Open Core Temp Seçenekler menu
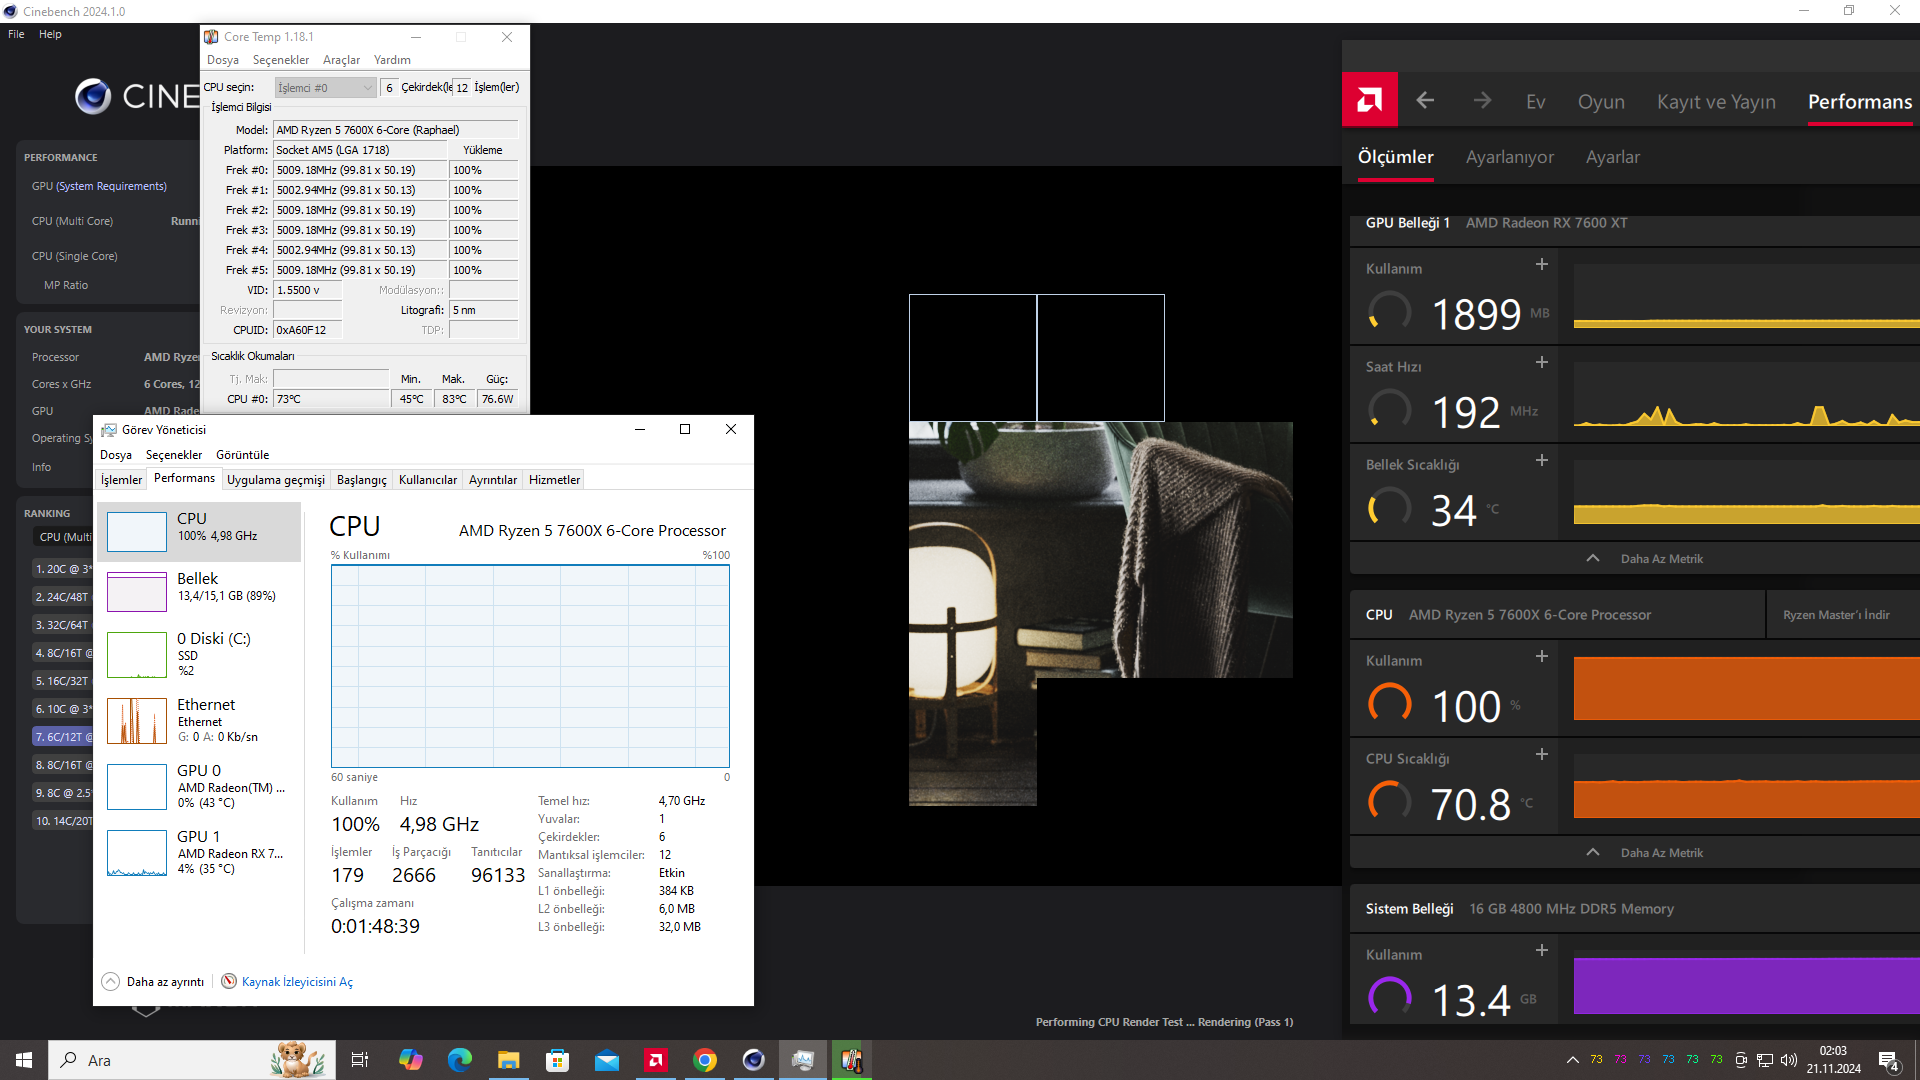Image resolution: width=1920 pixels, height=1080 pixels. (280, 60)
